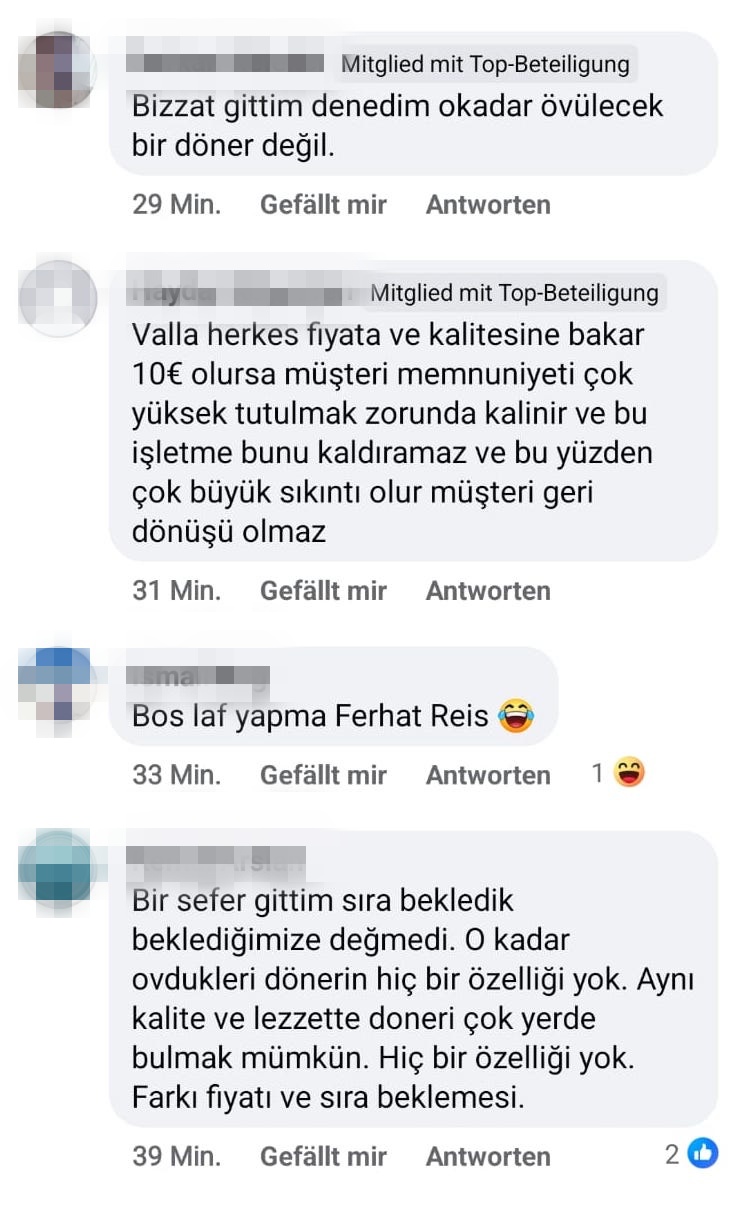This screenshot has height=1208, width=736.
Task: Open the second commenter's profile picture
Action: click(57, 297)
